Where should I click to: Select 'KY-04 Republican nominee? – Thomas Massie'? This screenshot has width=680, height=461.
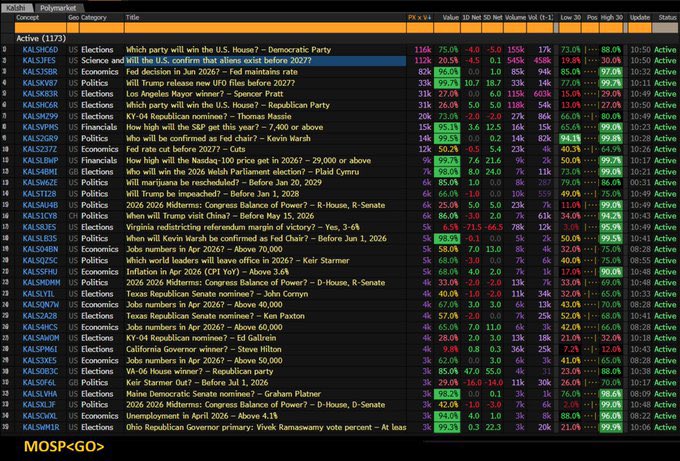coord(209,116)
